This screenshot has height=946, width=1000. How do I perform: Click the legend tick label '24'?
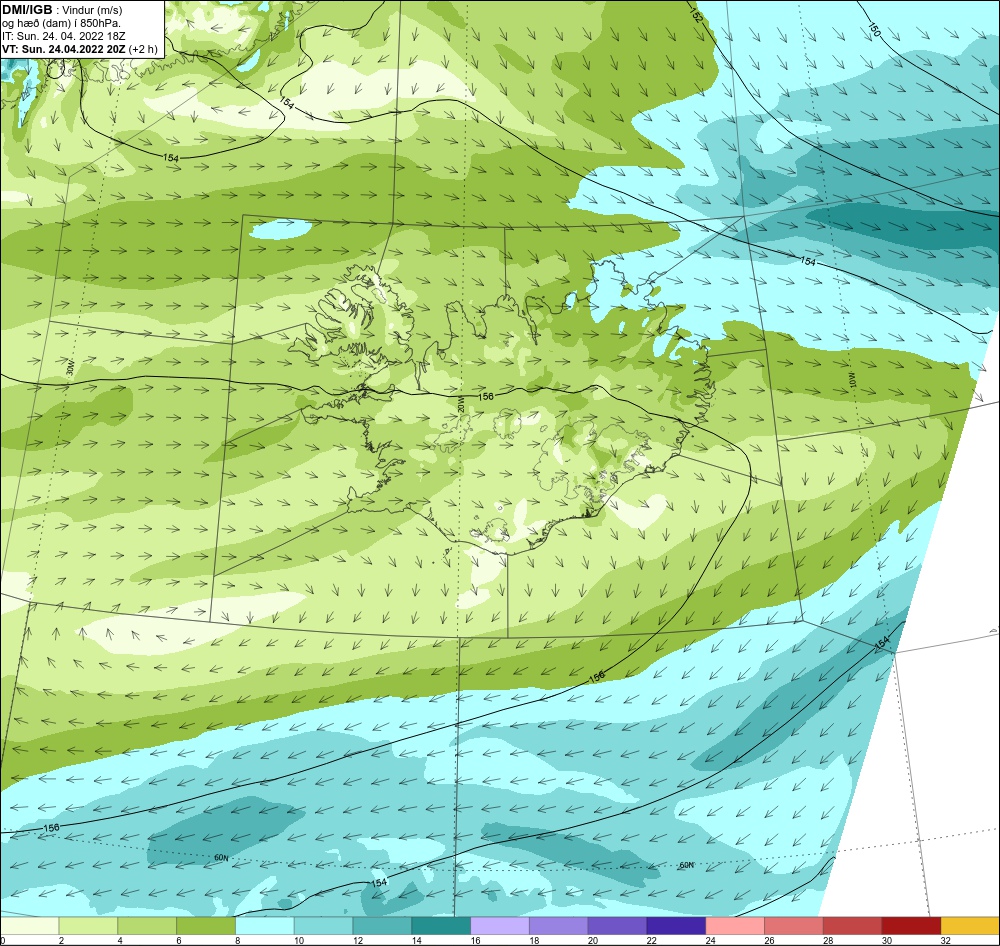tap(710, 940)
